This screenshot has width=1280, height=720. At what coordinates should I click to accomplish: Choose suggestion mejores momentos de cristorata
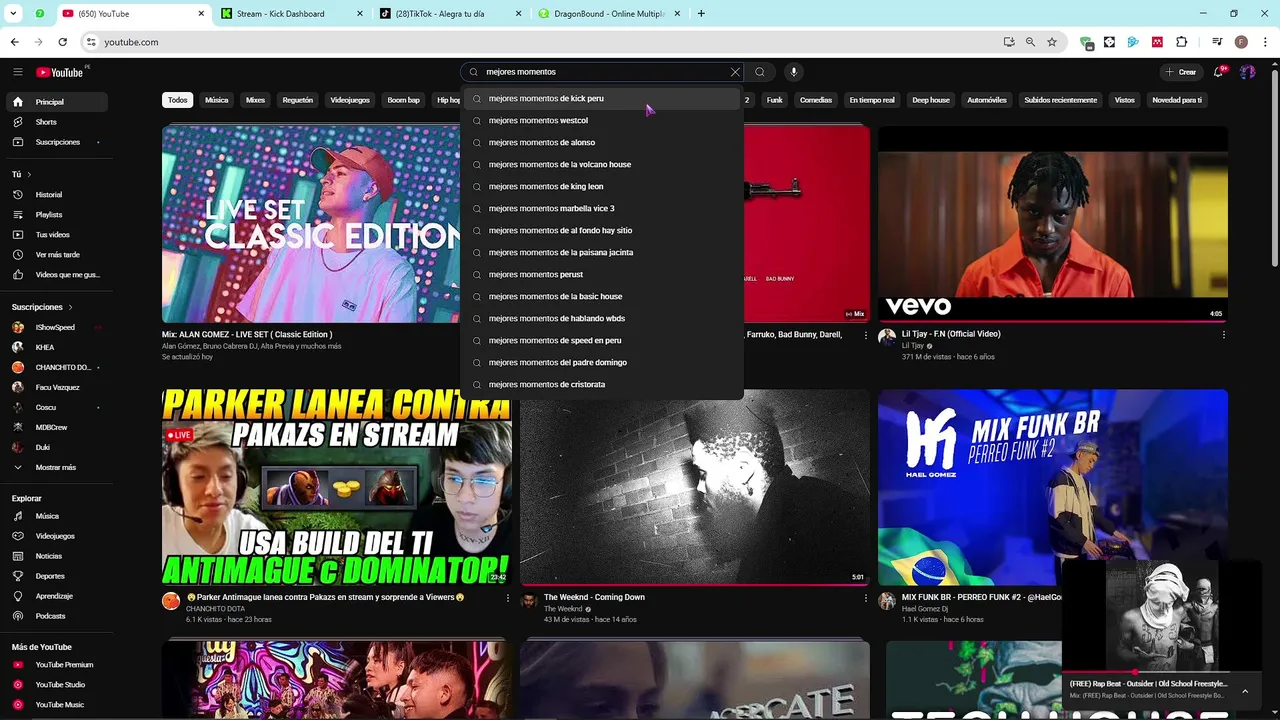(x=602, y=385)
